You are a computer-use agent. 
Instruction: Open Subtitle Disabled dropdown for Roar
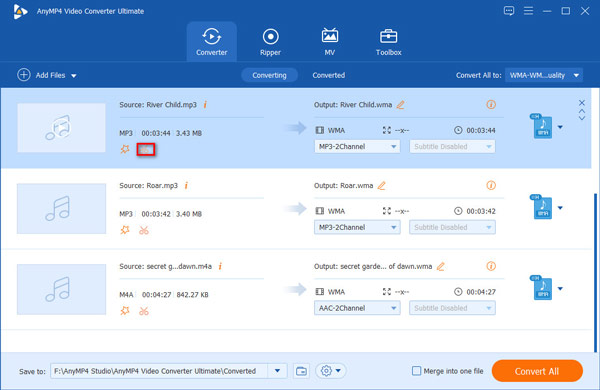pos(452,227)
